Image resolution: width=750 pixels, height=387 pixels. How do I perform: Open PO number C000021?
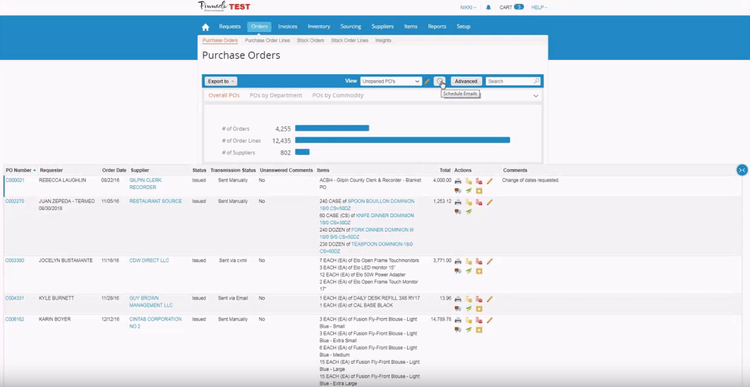click(x=15, y=180)
